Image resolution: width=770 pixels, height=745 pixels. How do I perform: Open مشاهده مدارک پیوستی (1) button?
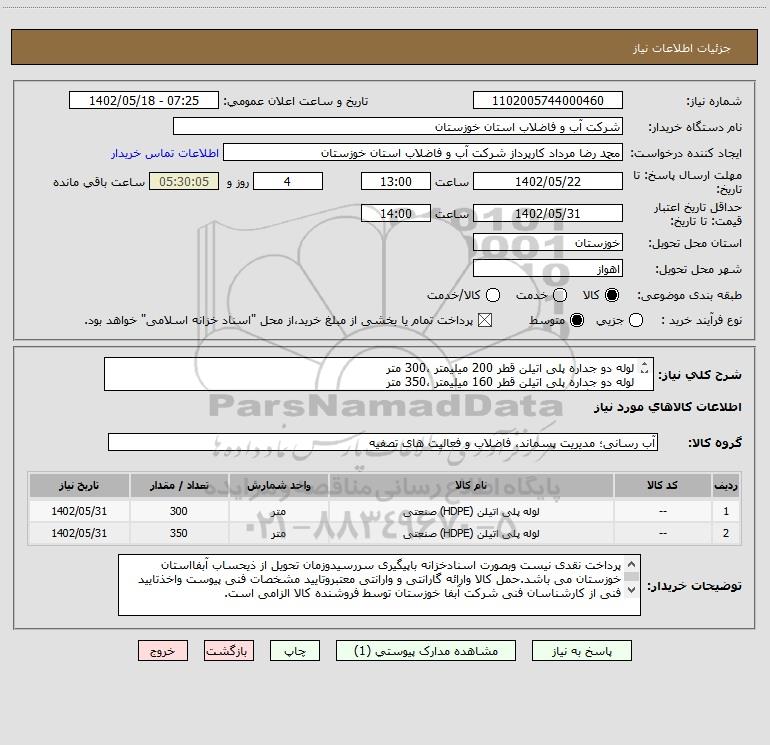pos(426,651)
